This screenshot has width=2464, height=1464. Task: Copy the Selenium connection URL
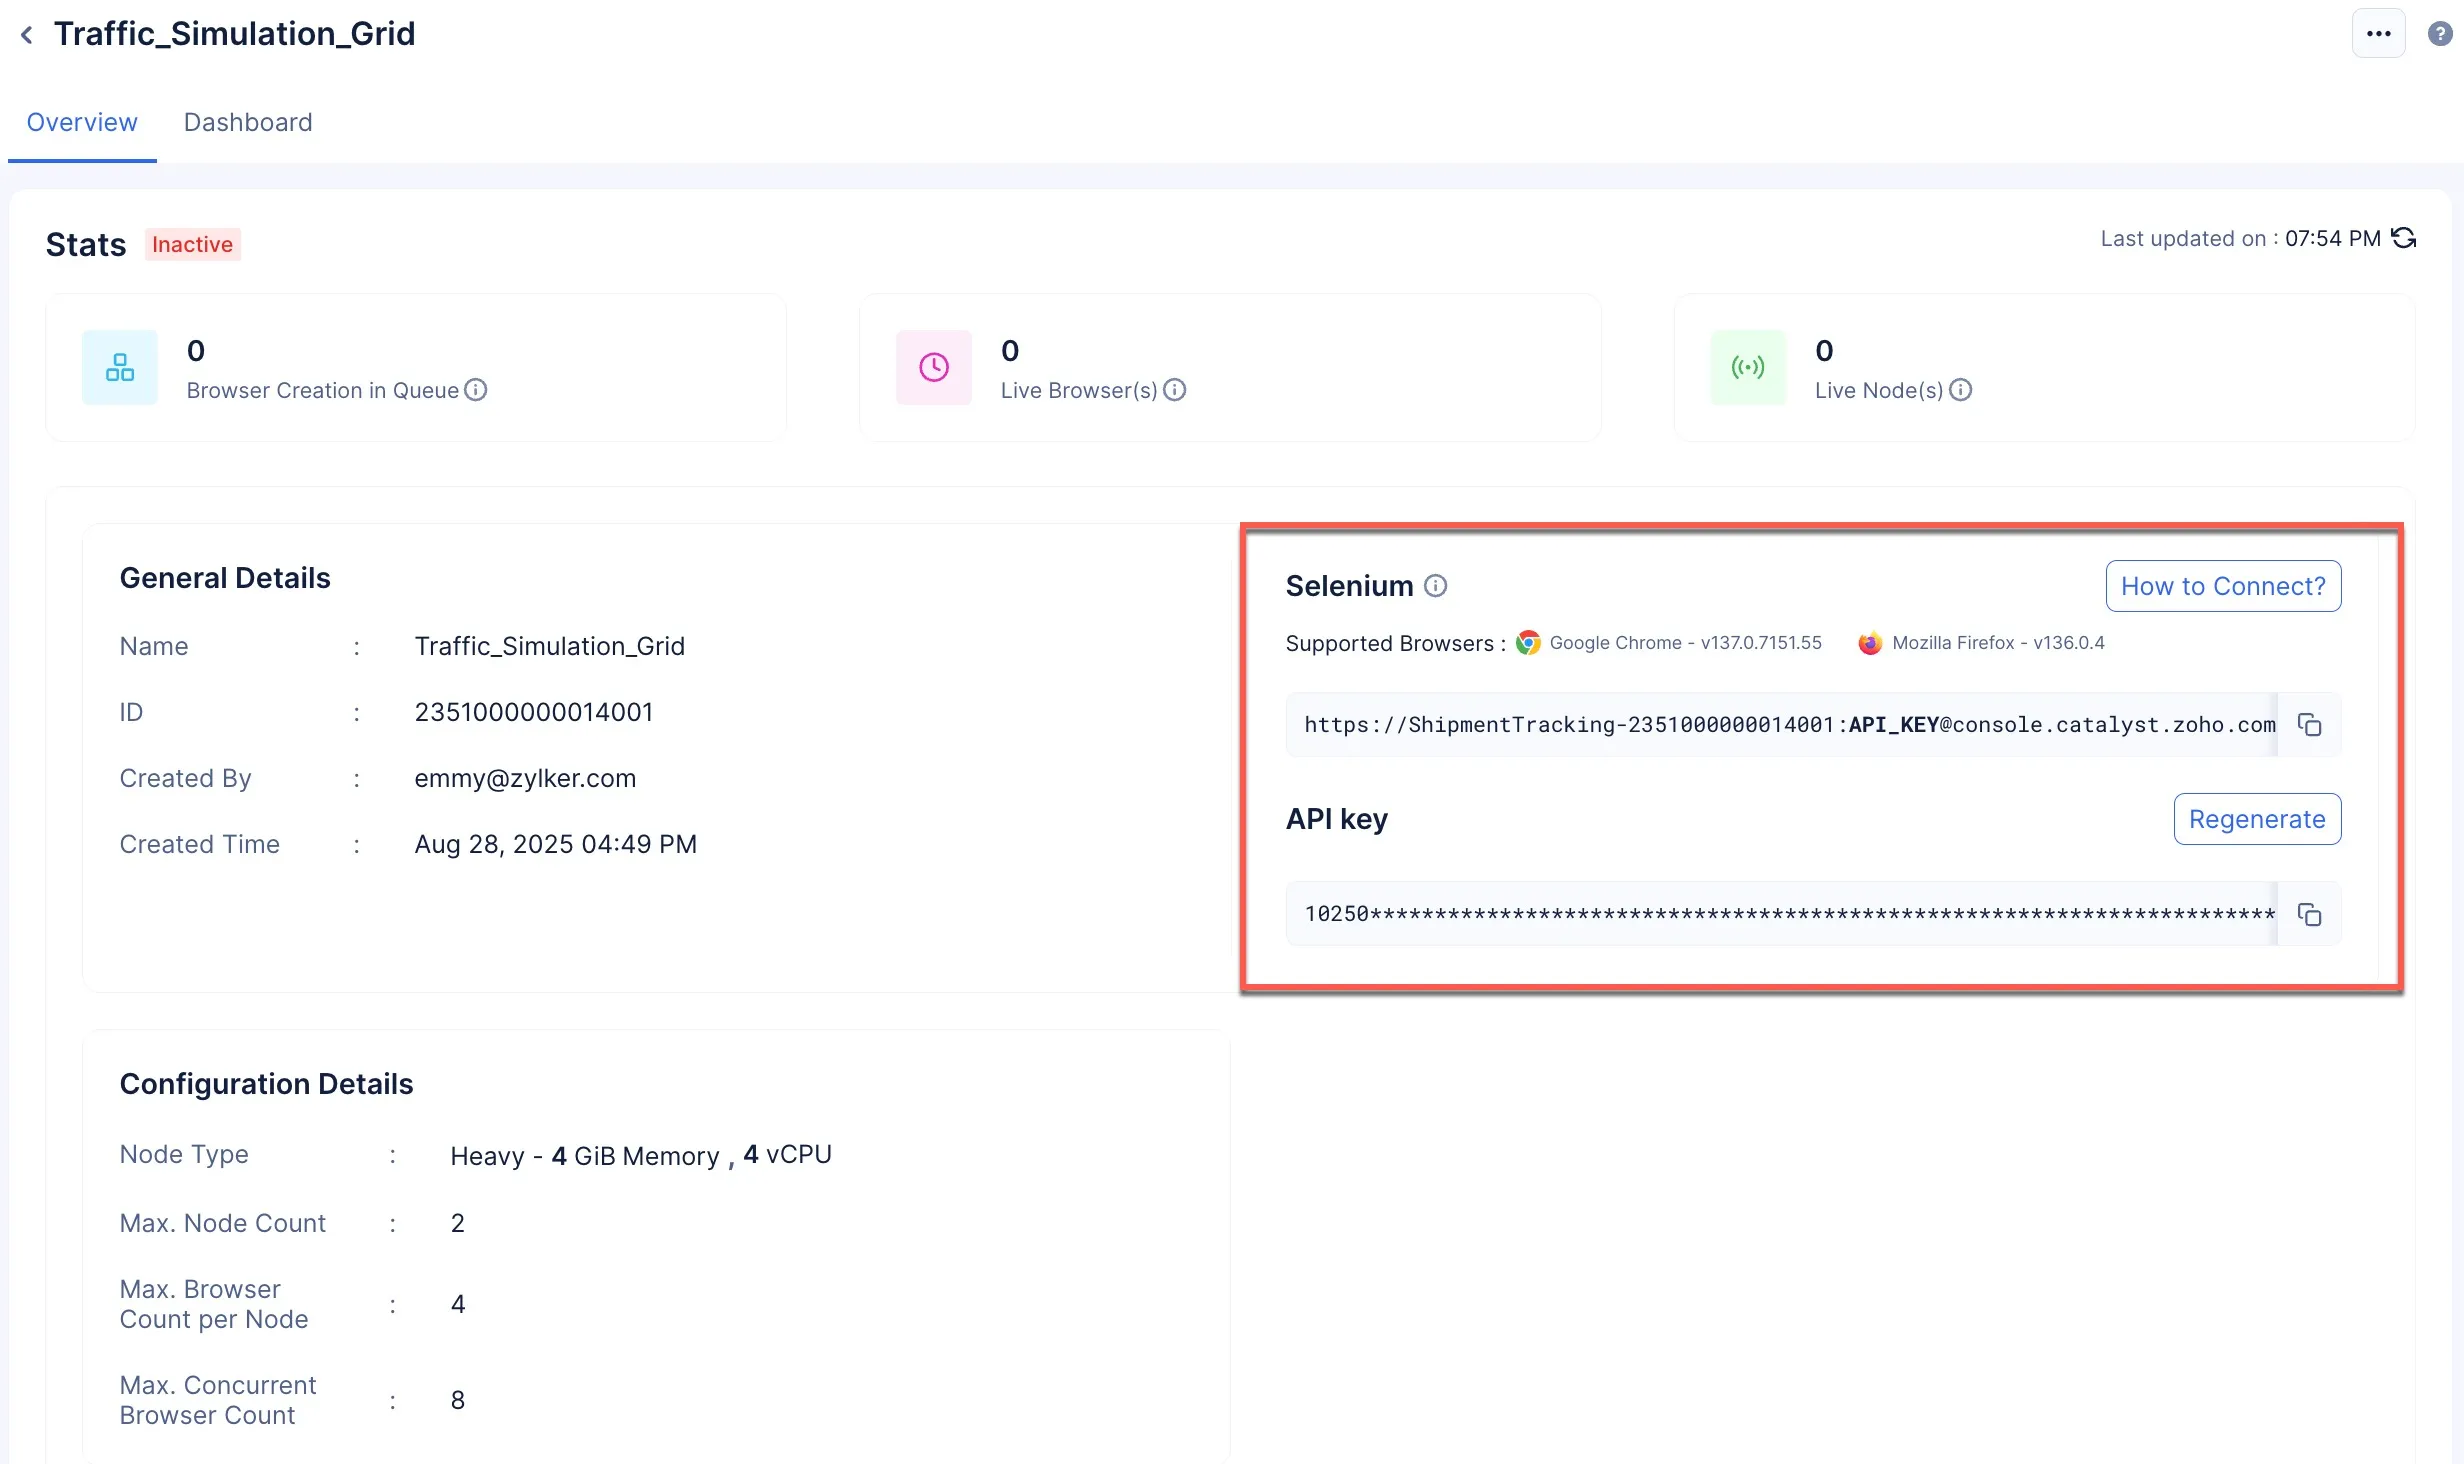pyautogui.click(x=2309, y=725)
